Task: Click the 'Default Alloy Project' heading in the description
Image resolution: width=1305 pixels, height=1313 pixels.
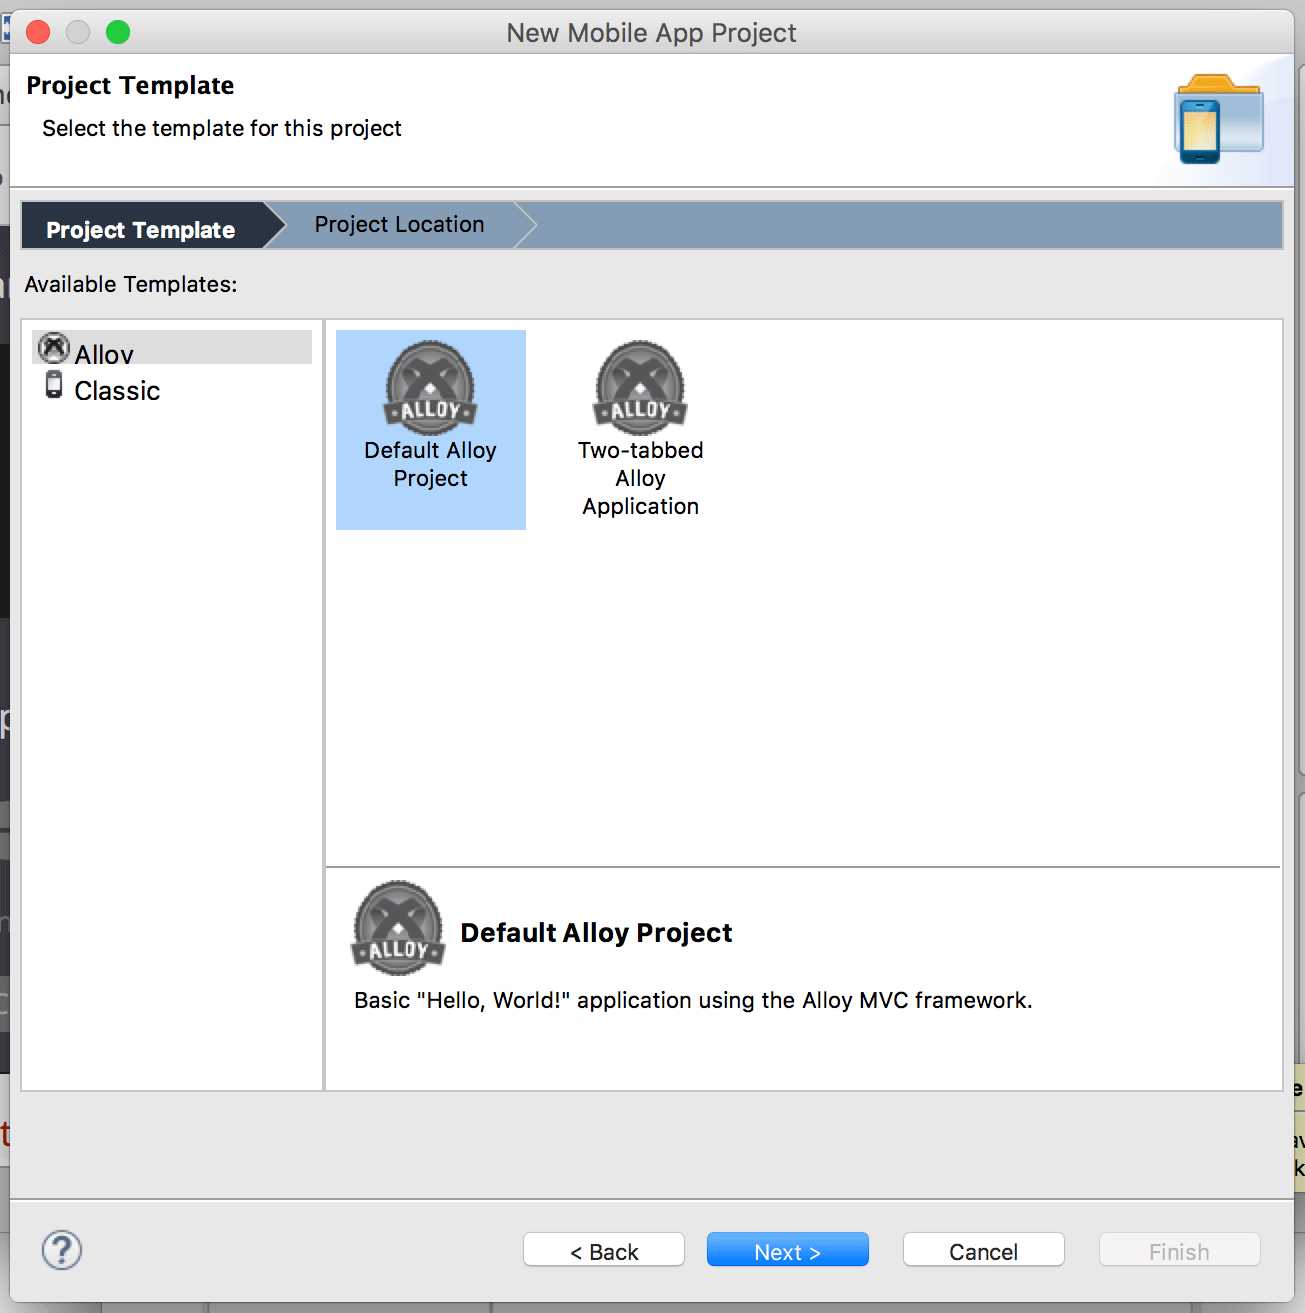Action: [x=596, y=933]
